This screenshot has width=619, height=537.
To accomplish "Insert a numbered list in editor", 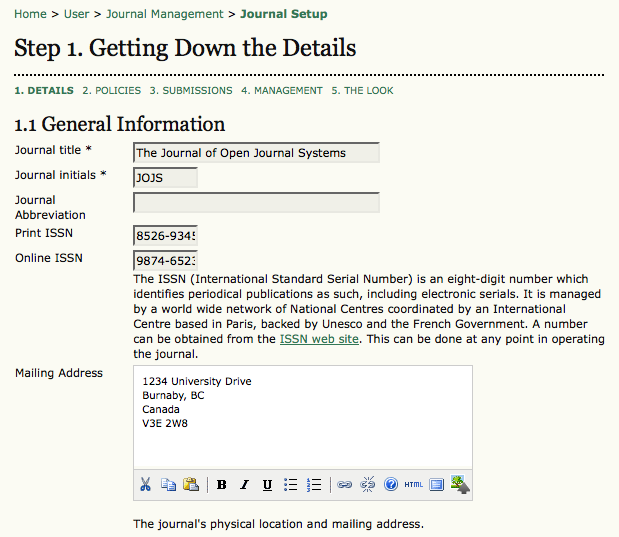I will [314, 485].
